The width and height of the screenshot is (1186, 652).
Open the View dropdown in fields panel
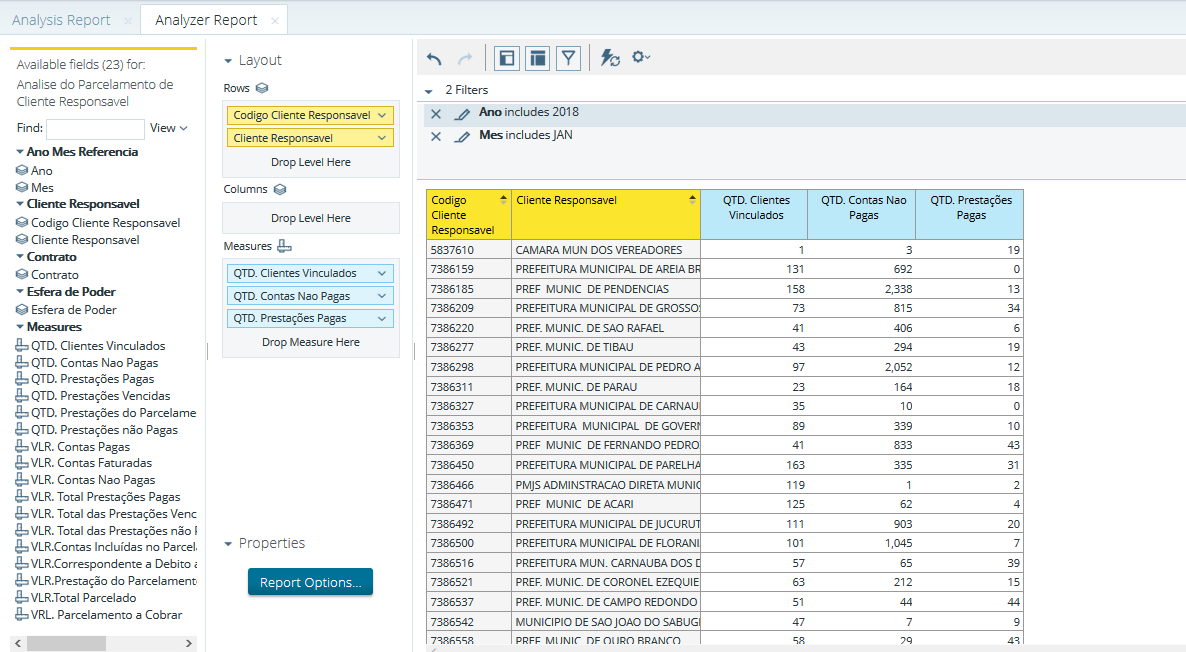(168, 128)
